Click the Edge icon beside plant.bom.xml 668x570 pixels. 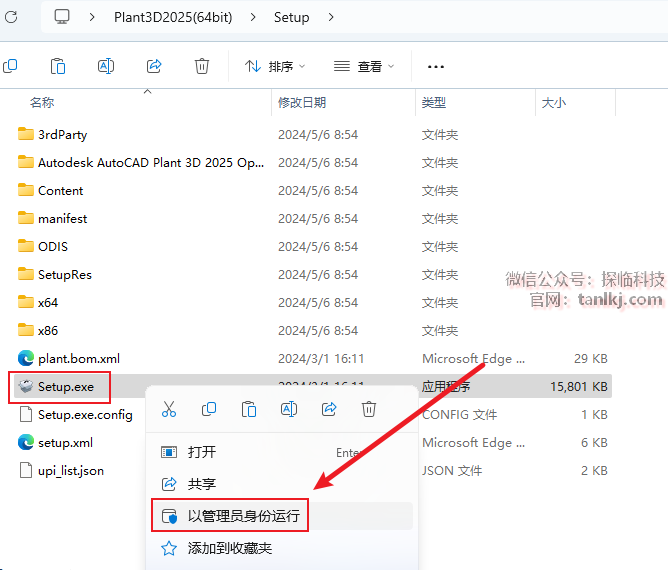click(26, 358)
